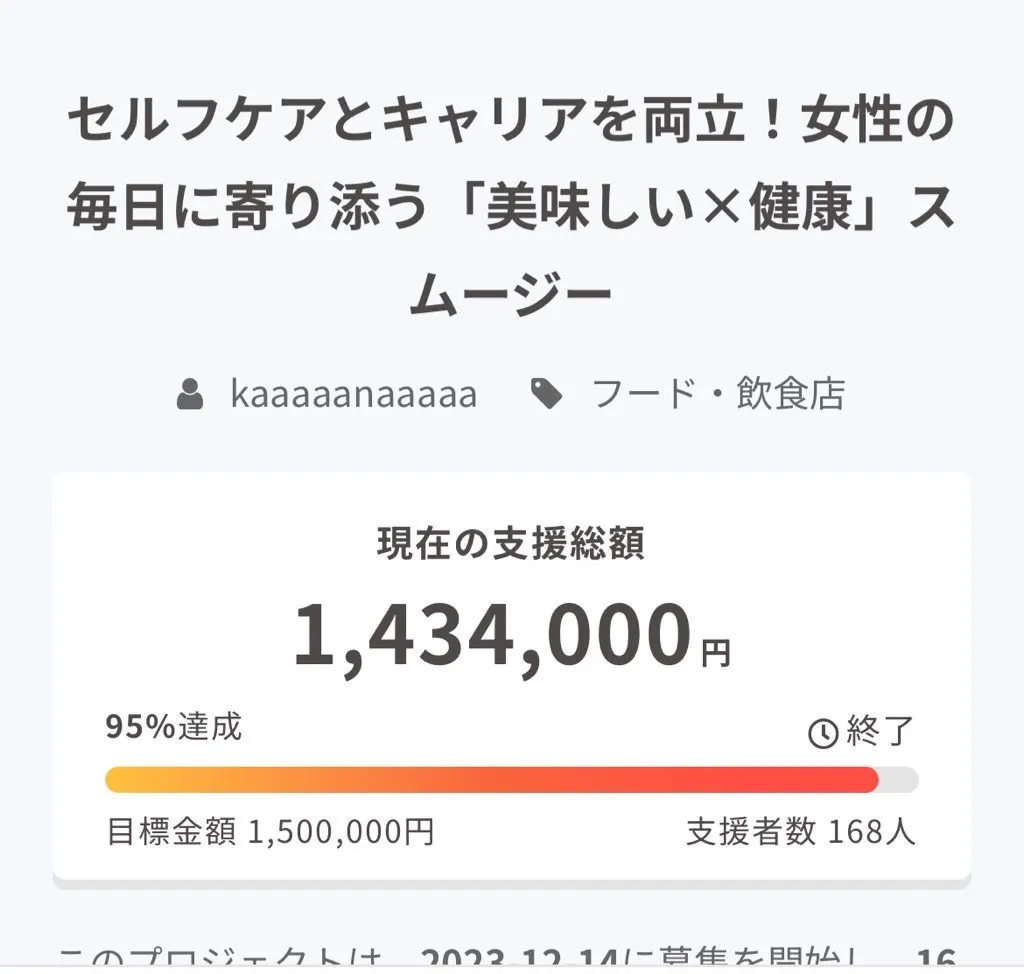Click the 目標金額 1,500,000円 text

[x=270, y=831]
